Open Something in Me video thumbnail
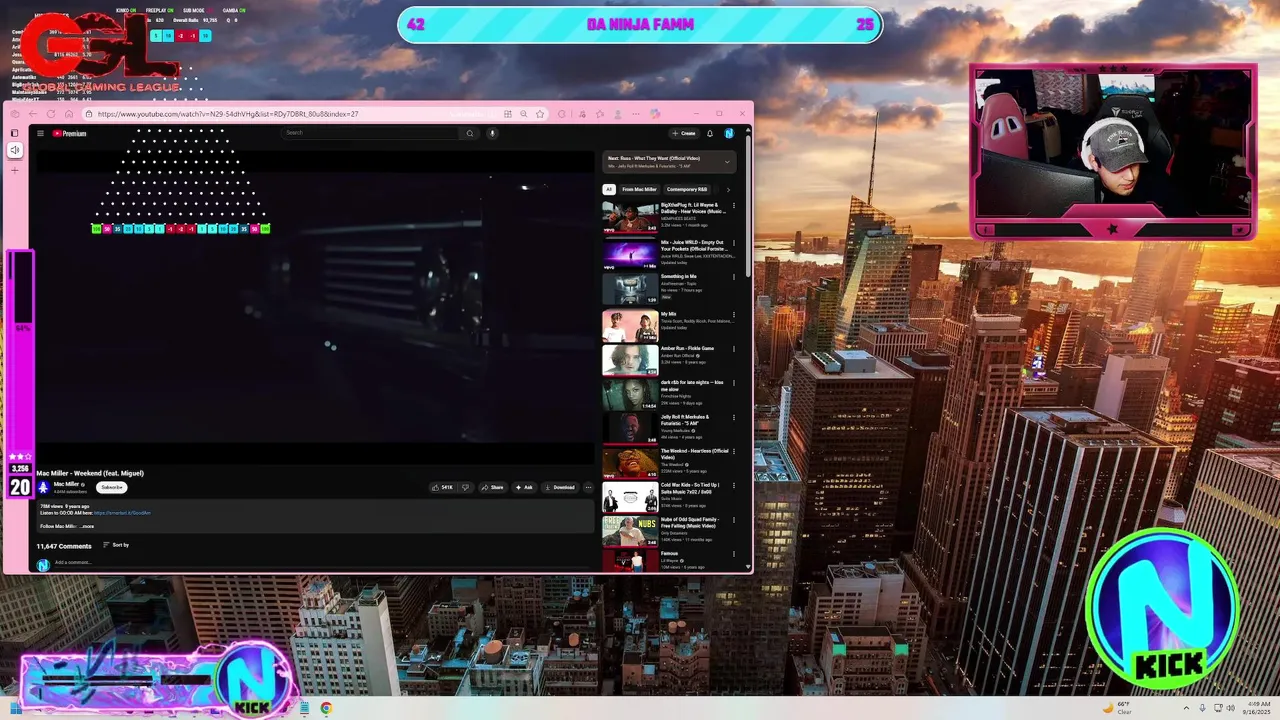 pos(630,289)
